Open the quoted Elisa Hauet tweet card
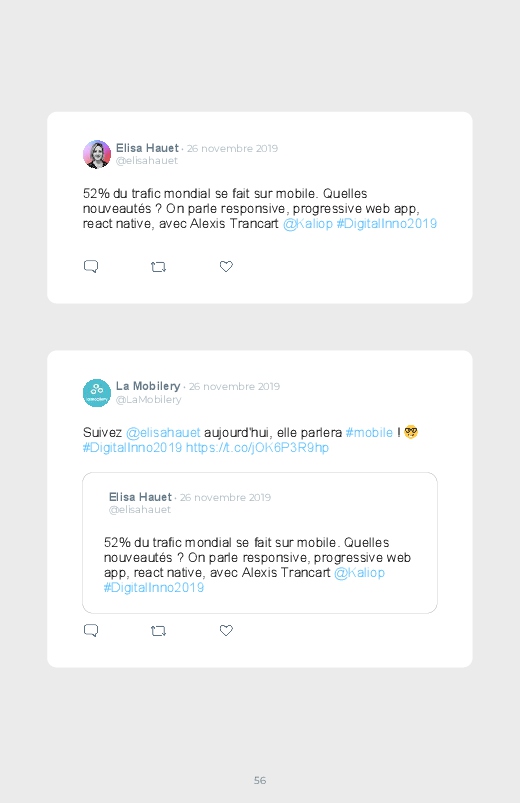Screen dimensions: 520x803 click(x=260, y=543)
